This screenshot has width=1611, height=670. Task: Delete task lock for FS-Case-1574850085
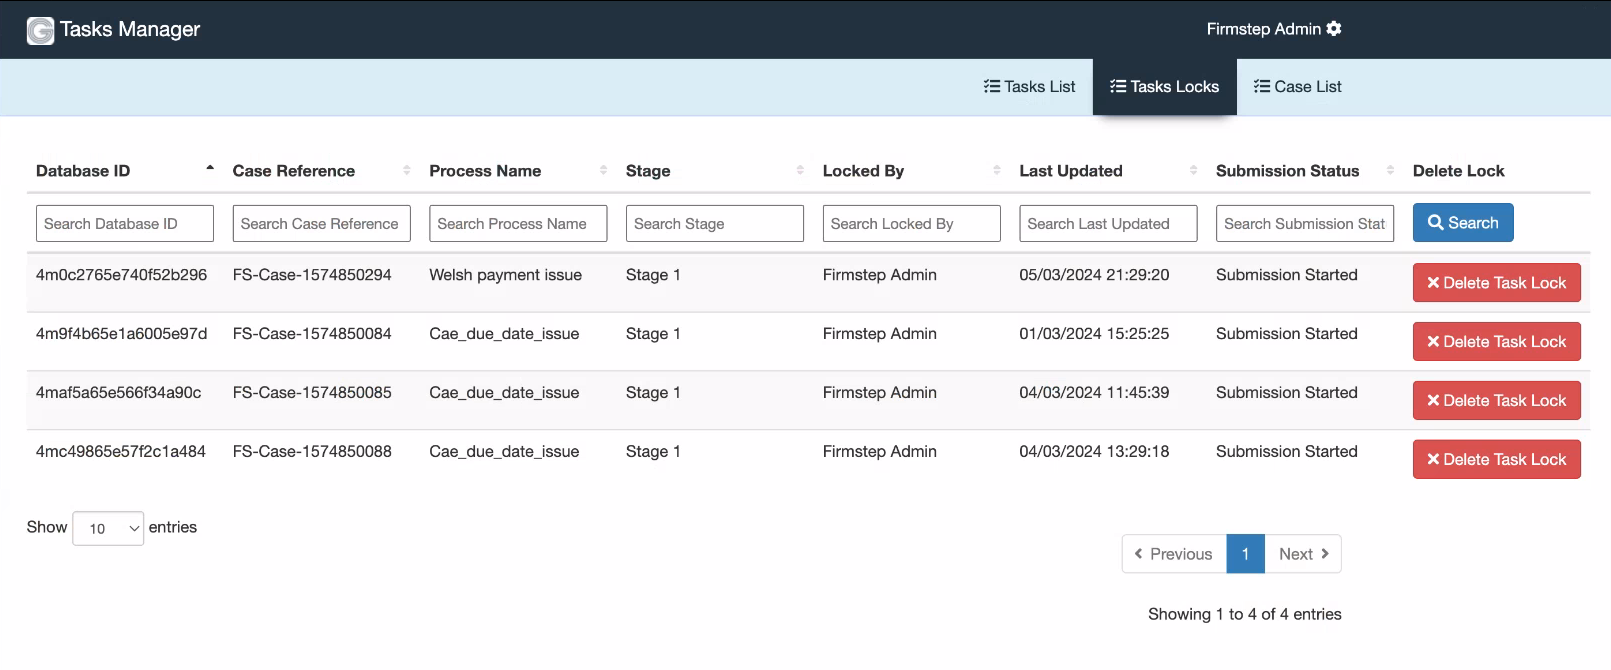point(1496,401)
